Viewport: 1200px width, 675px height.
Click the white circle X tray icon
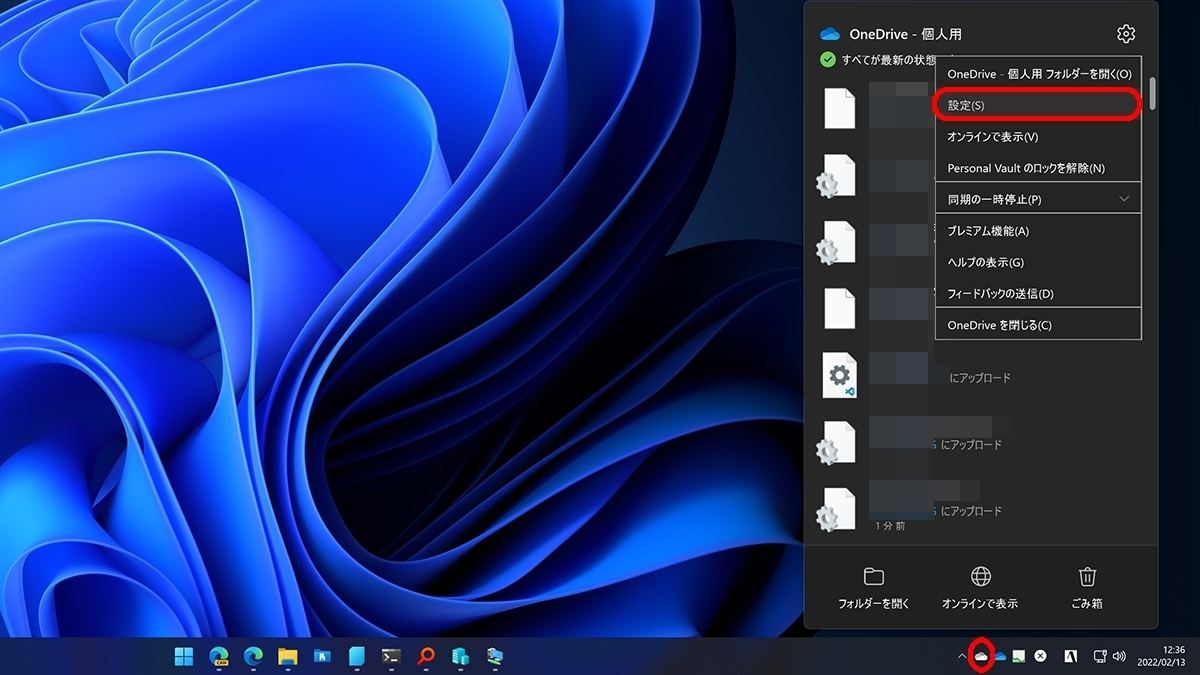[1040, 656]
